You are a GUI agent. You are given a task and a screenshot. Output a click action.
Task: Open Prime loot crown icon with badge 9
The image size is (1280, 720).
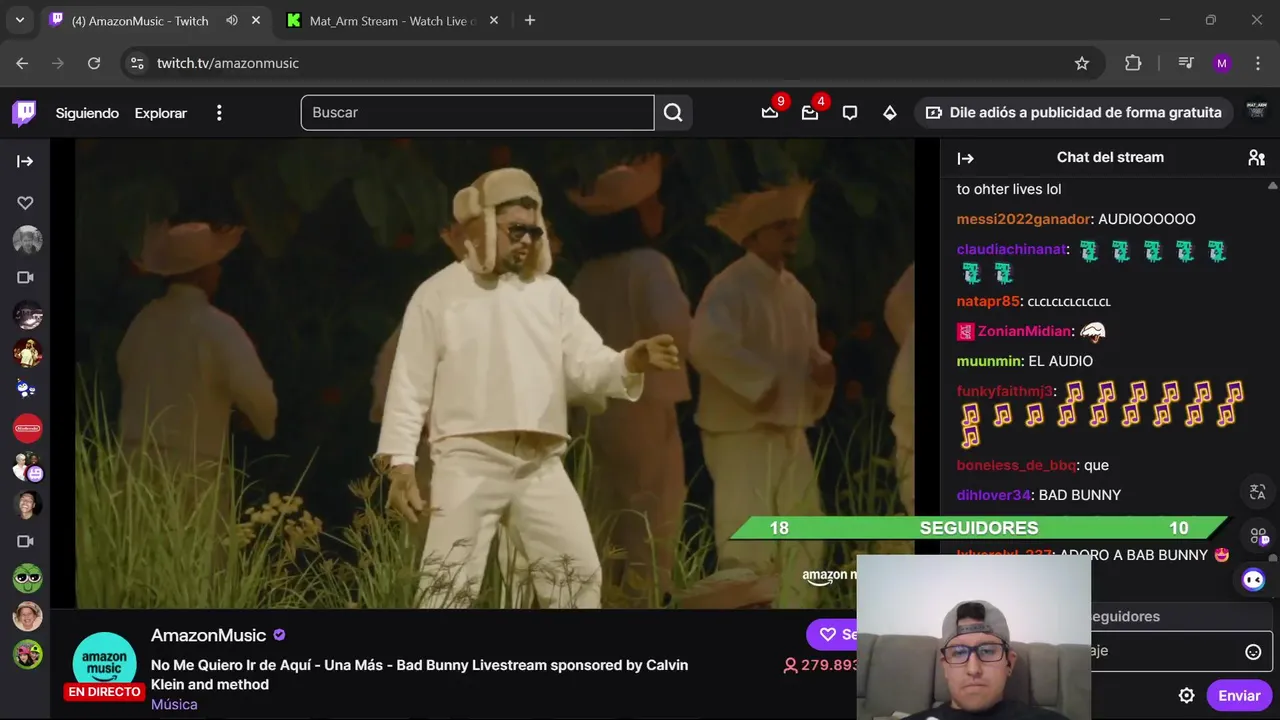(770, 113)
